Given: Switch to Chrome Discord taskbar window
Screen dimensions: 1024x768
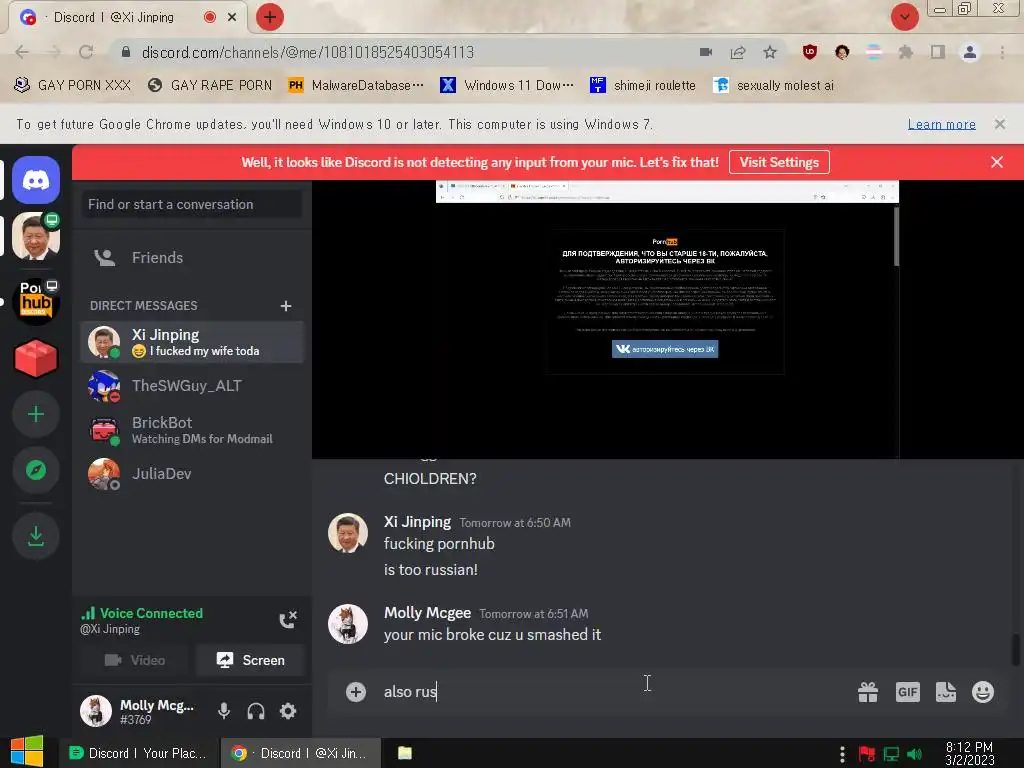Looking at the screenshot, I should 300,753.
